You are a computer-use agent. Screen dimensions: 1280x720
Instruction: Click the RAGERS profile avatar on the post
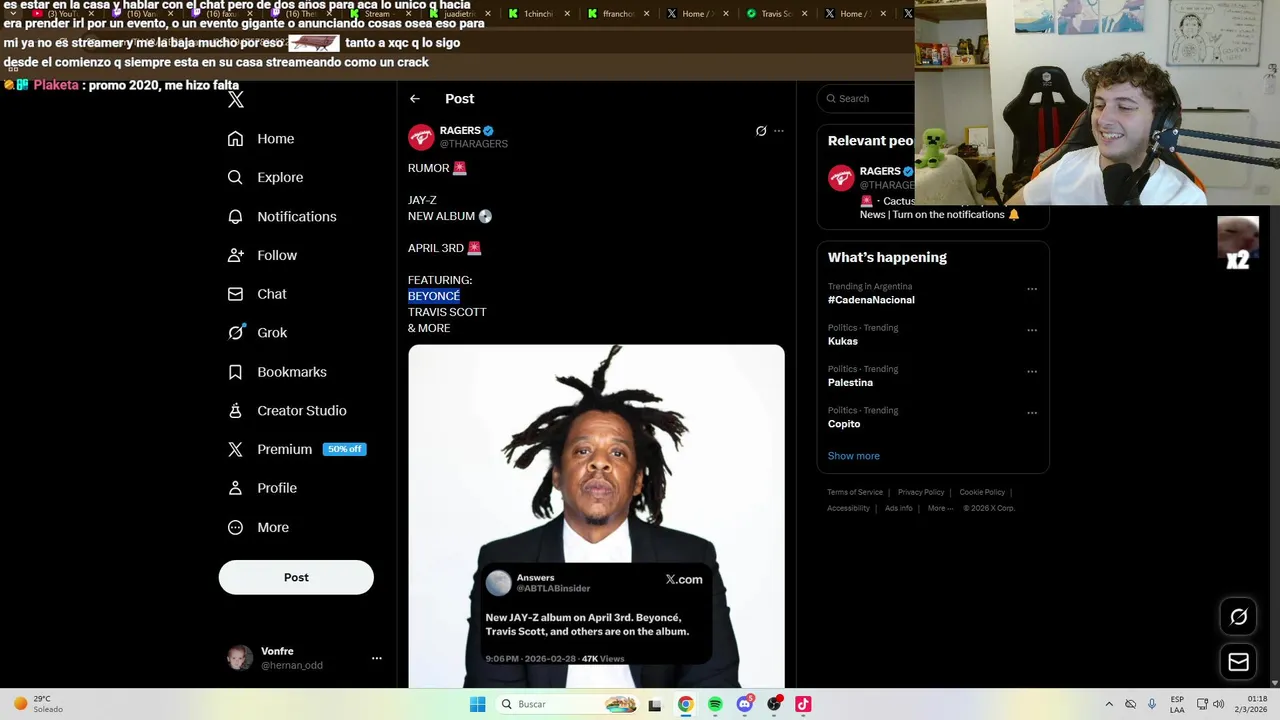[x=421, y=137]
